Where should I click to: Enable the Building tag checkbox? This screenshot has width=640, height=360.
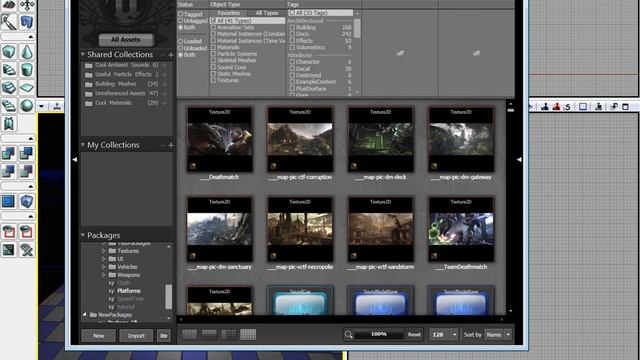[292, 28]
